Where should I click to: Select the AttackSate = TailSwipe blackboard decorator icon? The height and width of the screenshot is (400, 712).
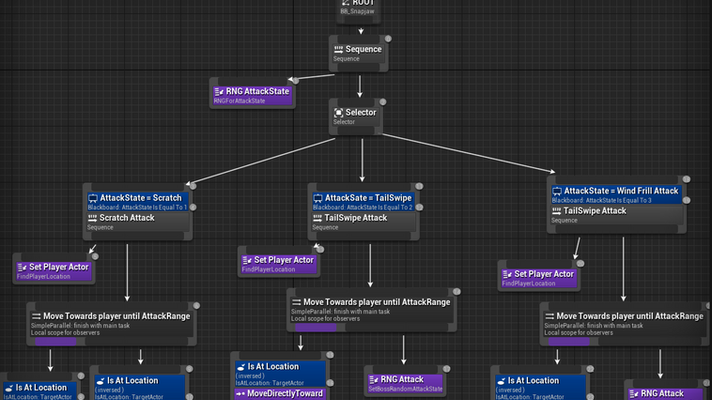318,198
